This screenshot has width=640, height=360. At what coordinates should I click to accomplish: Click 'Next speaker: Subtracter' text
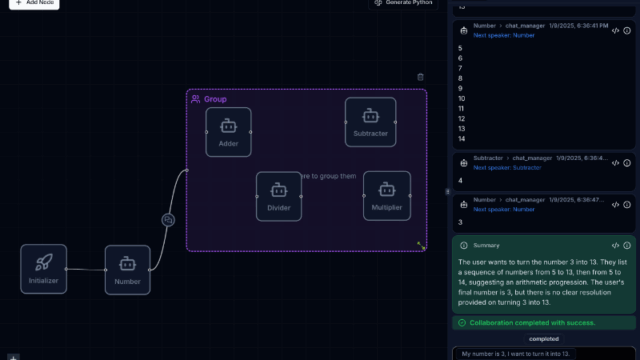507,168
